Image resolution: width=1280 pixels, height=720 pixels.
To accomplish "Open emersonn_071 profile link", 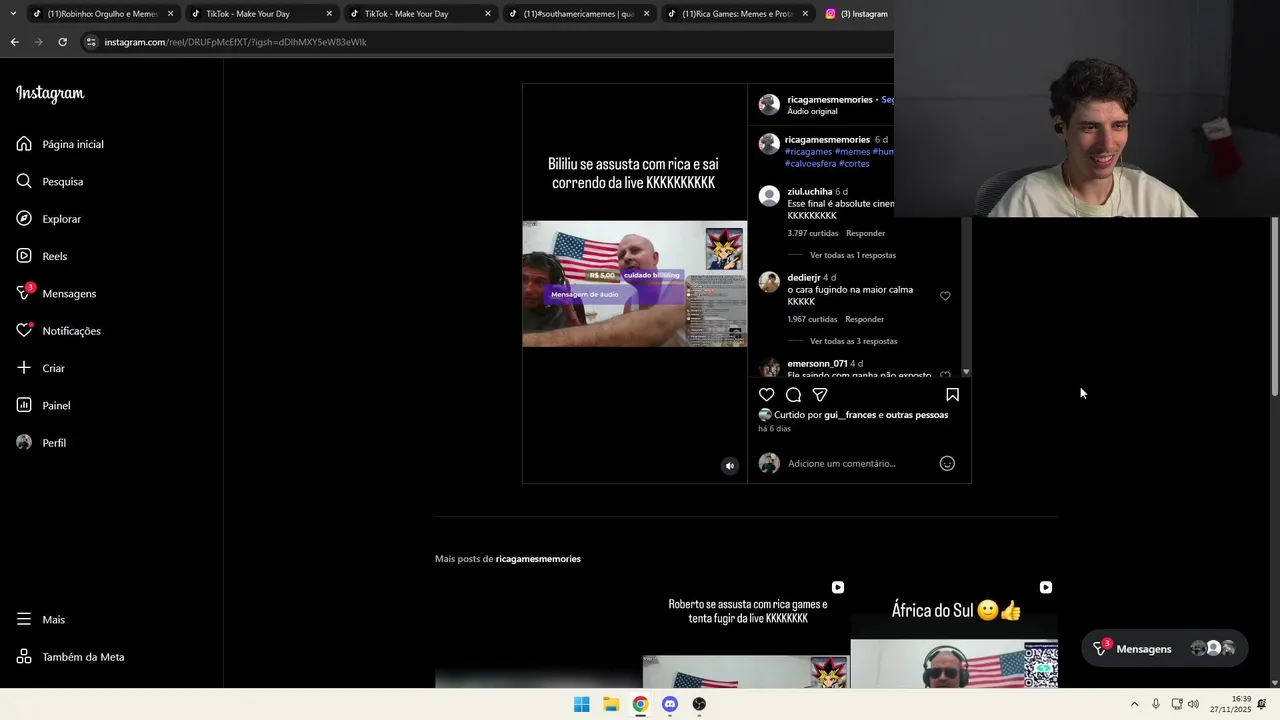I will pos(817,363).
